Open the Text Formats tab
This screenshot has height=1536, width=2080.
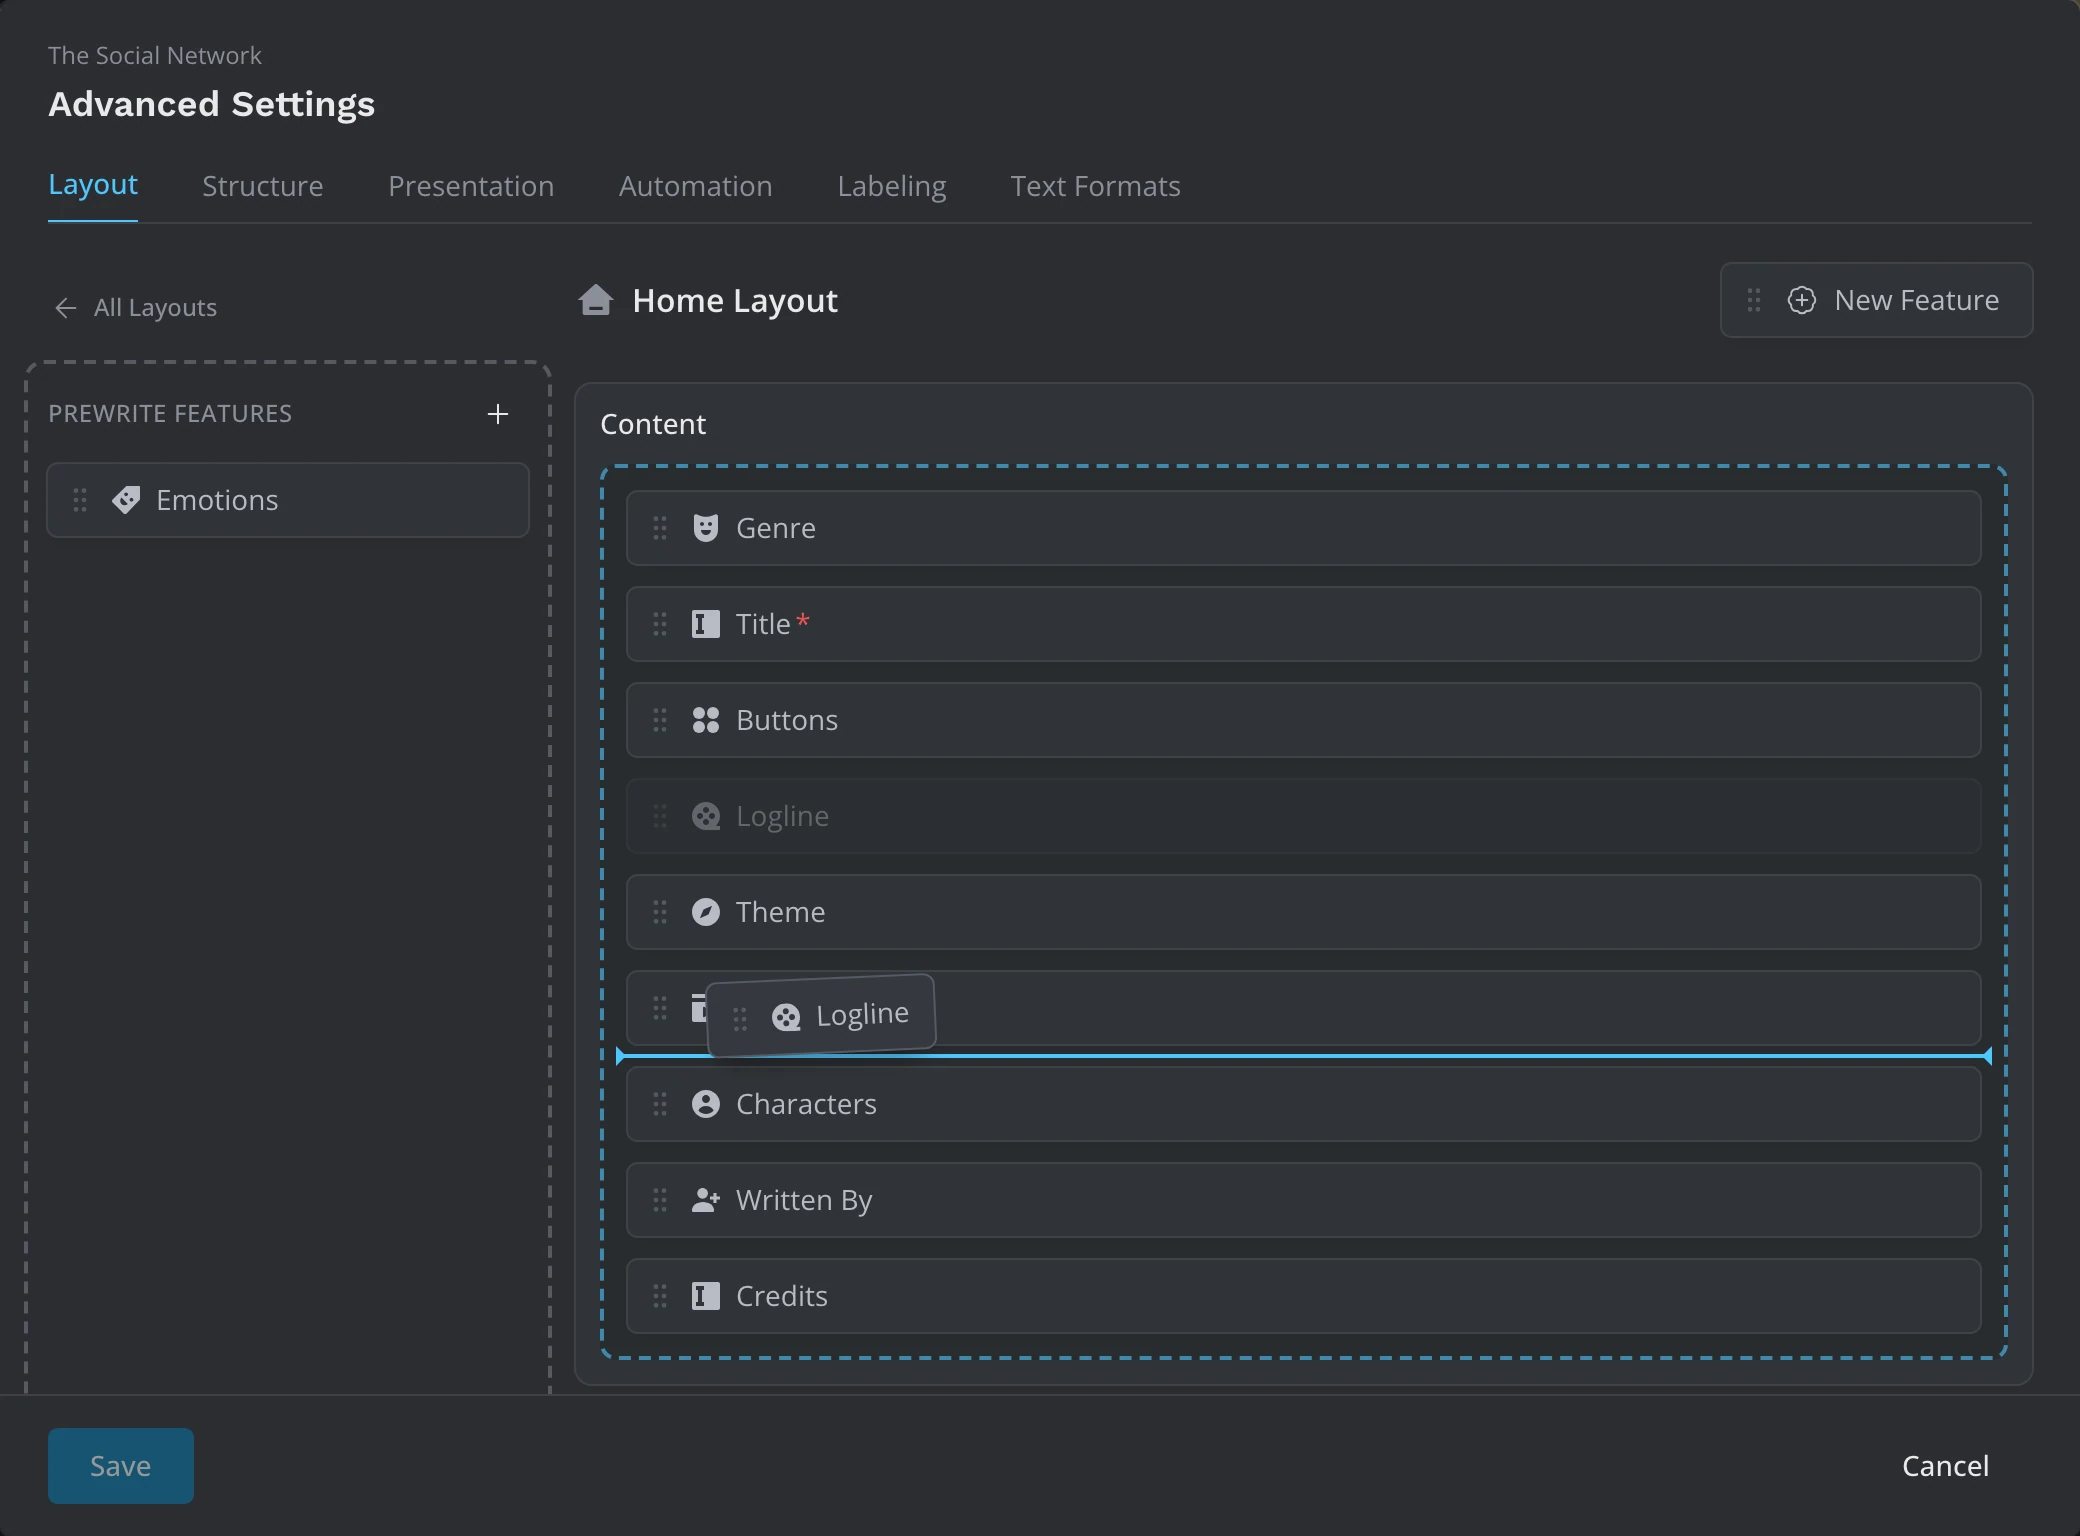pyautogui.click(x=1095, y=186)
